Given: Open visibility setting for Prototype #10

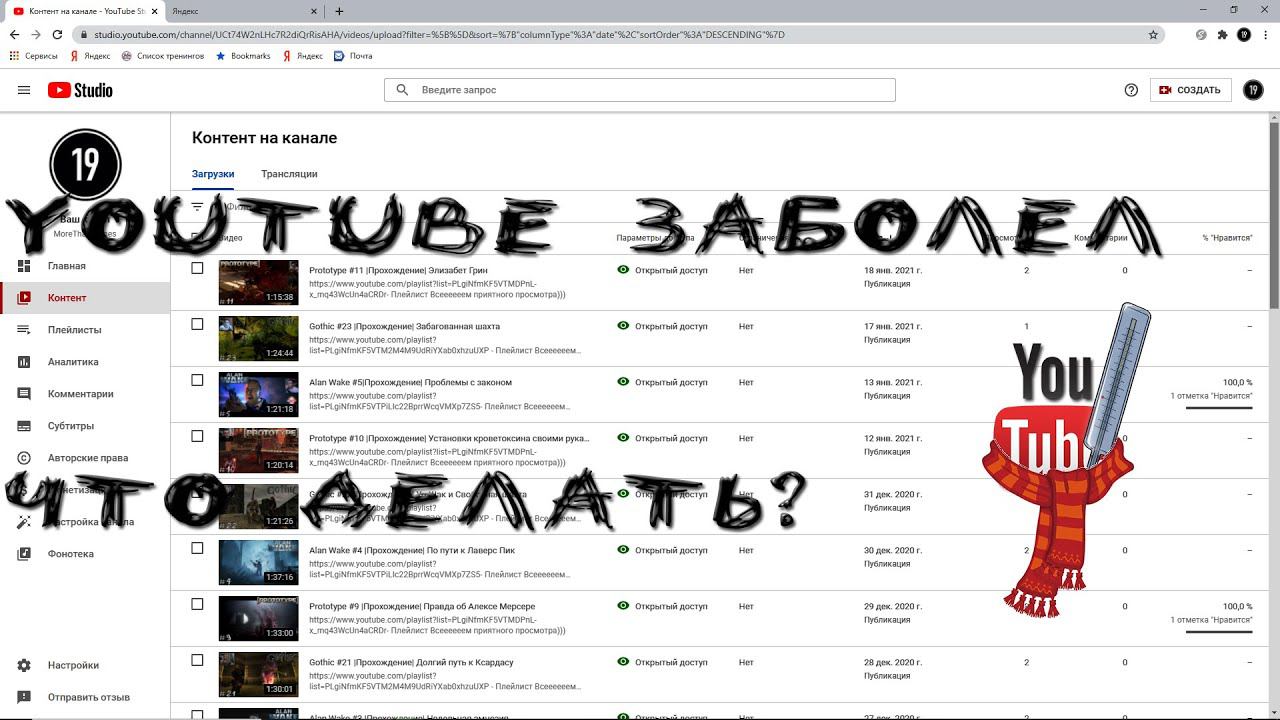Looking at the screenshot, I should click(x=662, y=438).
